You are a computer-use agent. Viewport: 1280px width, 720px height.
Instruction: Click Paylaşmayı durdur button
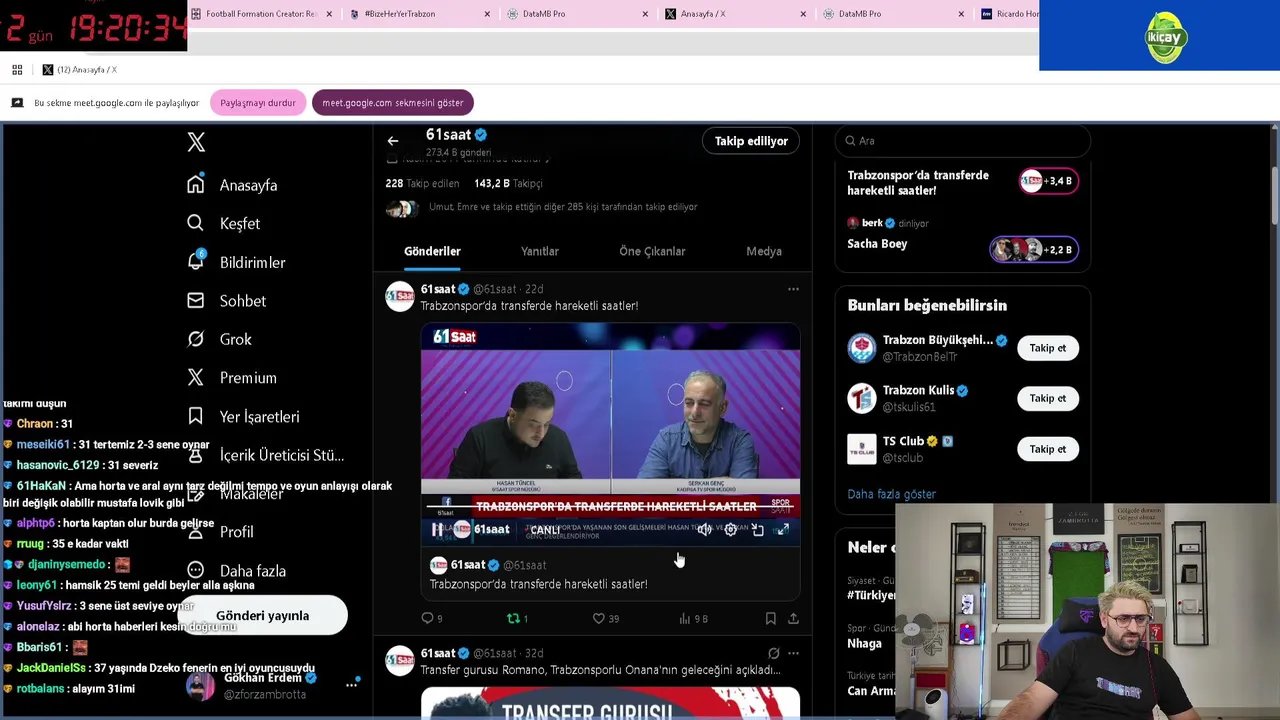pos(257,103)
